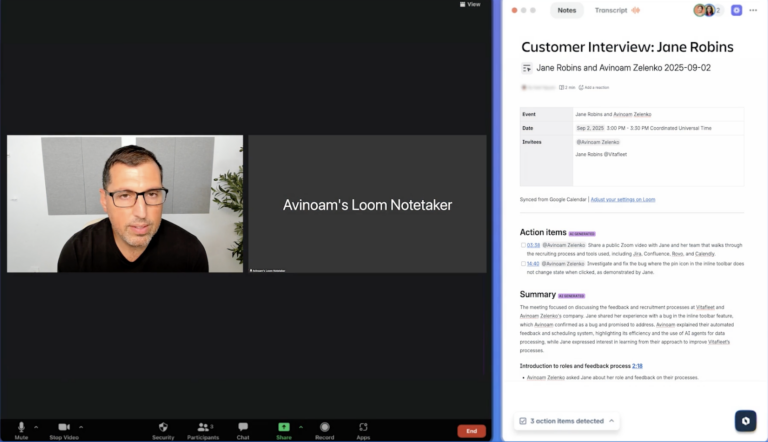Open the Zoom Chat panel
This screenshot has height=442, width=768.
(x=243, y=427)
